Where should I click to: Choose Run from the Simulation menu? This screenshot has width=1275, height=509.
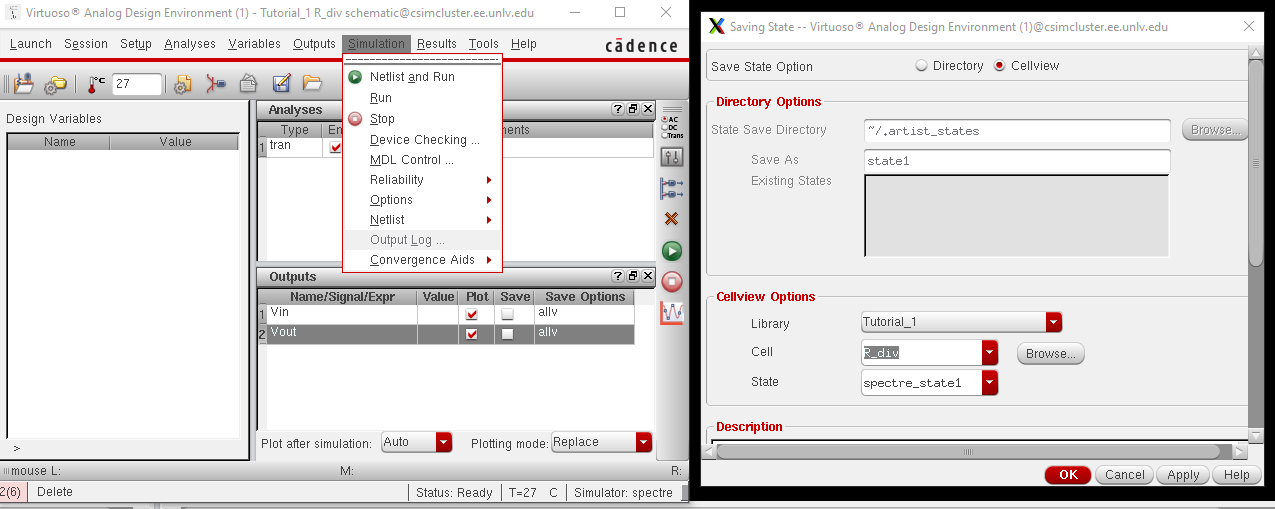coord(422,98)
